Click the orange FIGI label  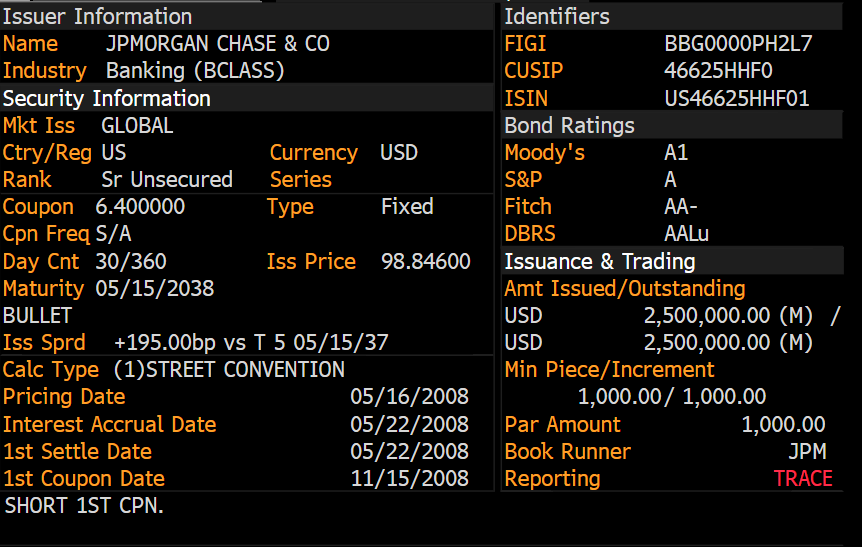(525, 43)
